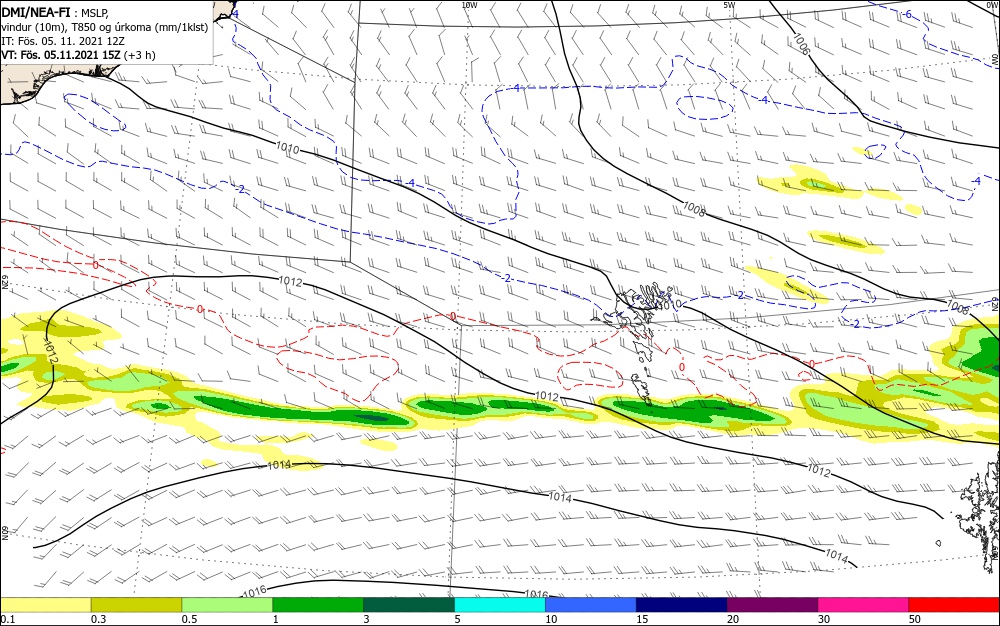Click the "1008" isobar label

coord(694,208)
